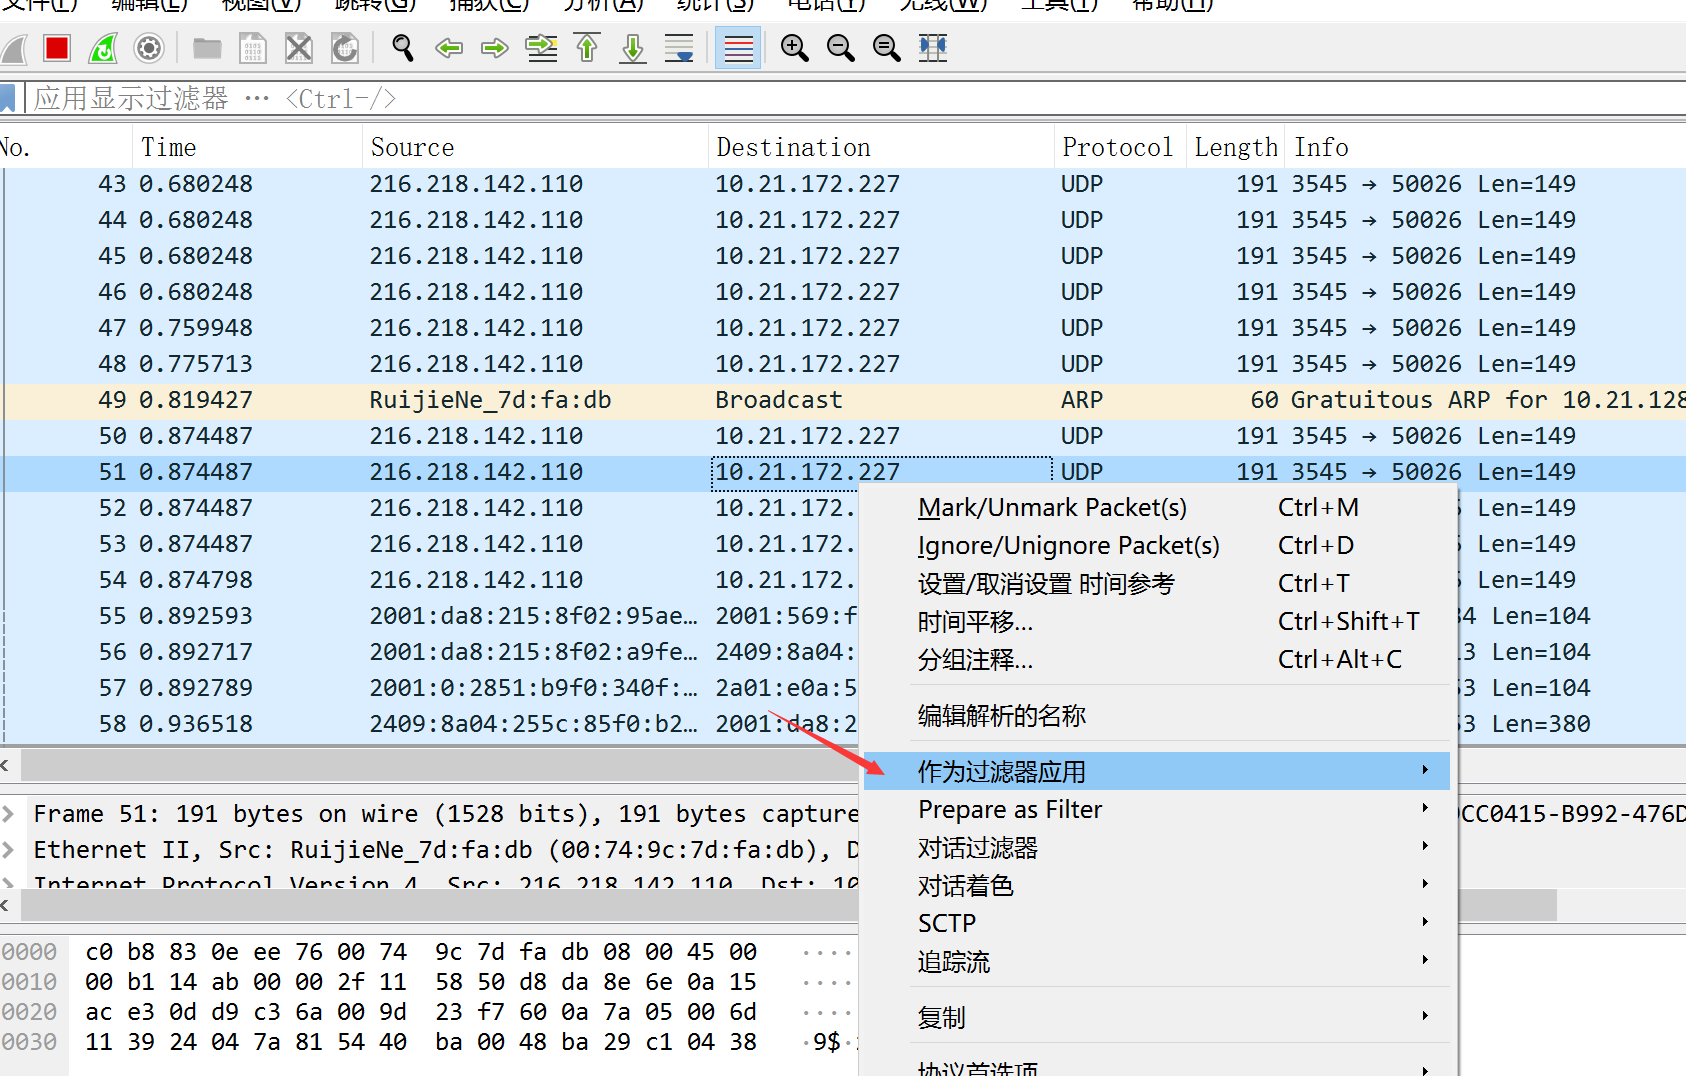Click packet list scrollbar left arrow

tap(6, 765)
